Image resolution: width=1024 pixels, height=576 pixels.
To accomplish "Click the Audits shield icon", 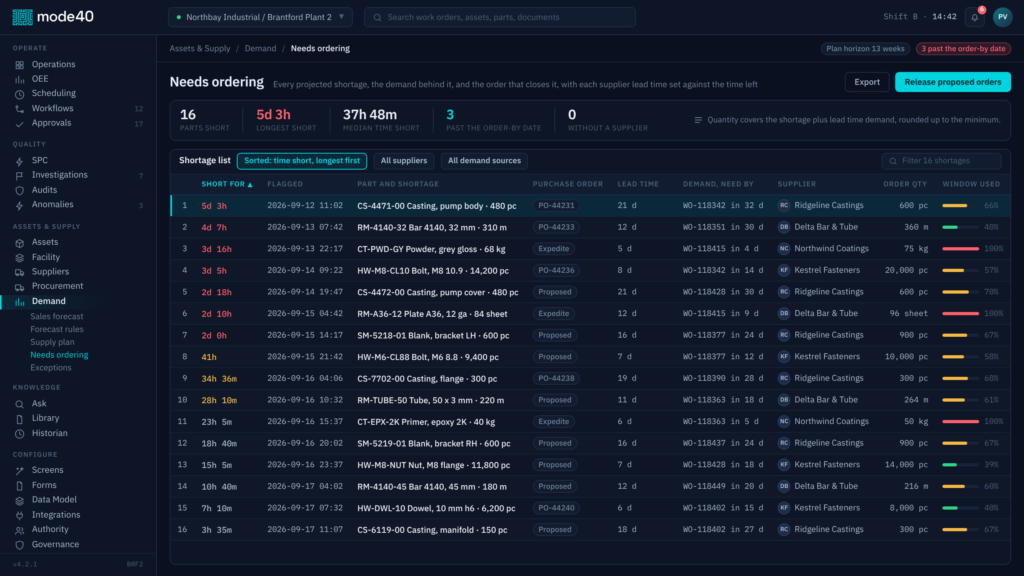I will (20, 190).
